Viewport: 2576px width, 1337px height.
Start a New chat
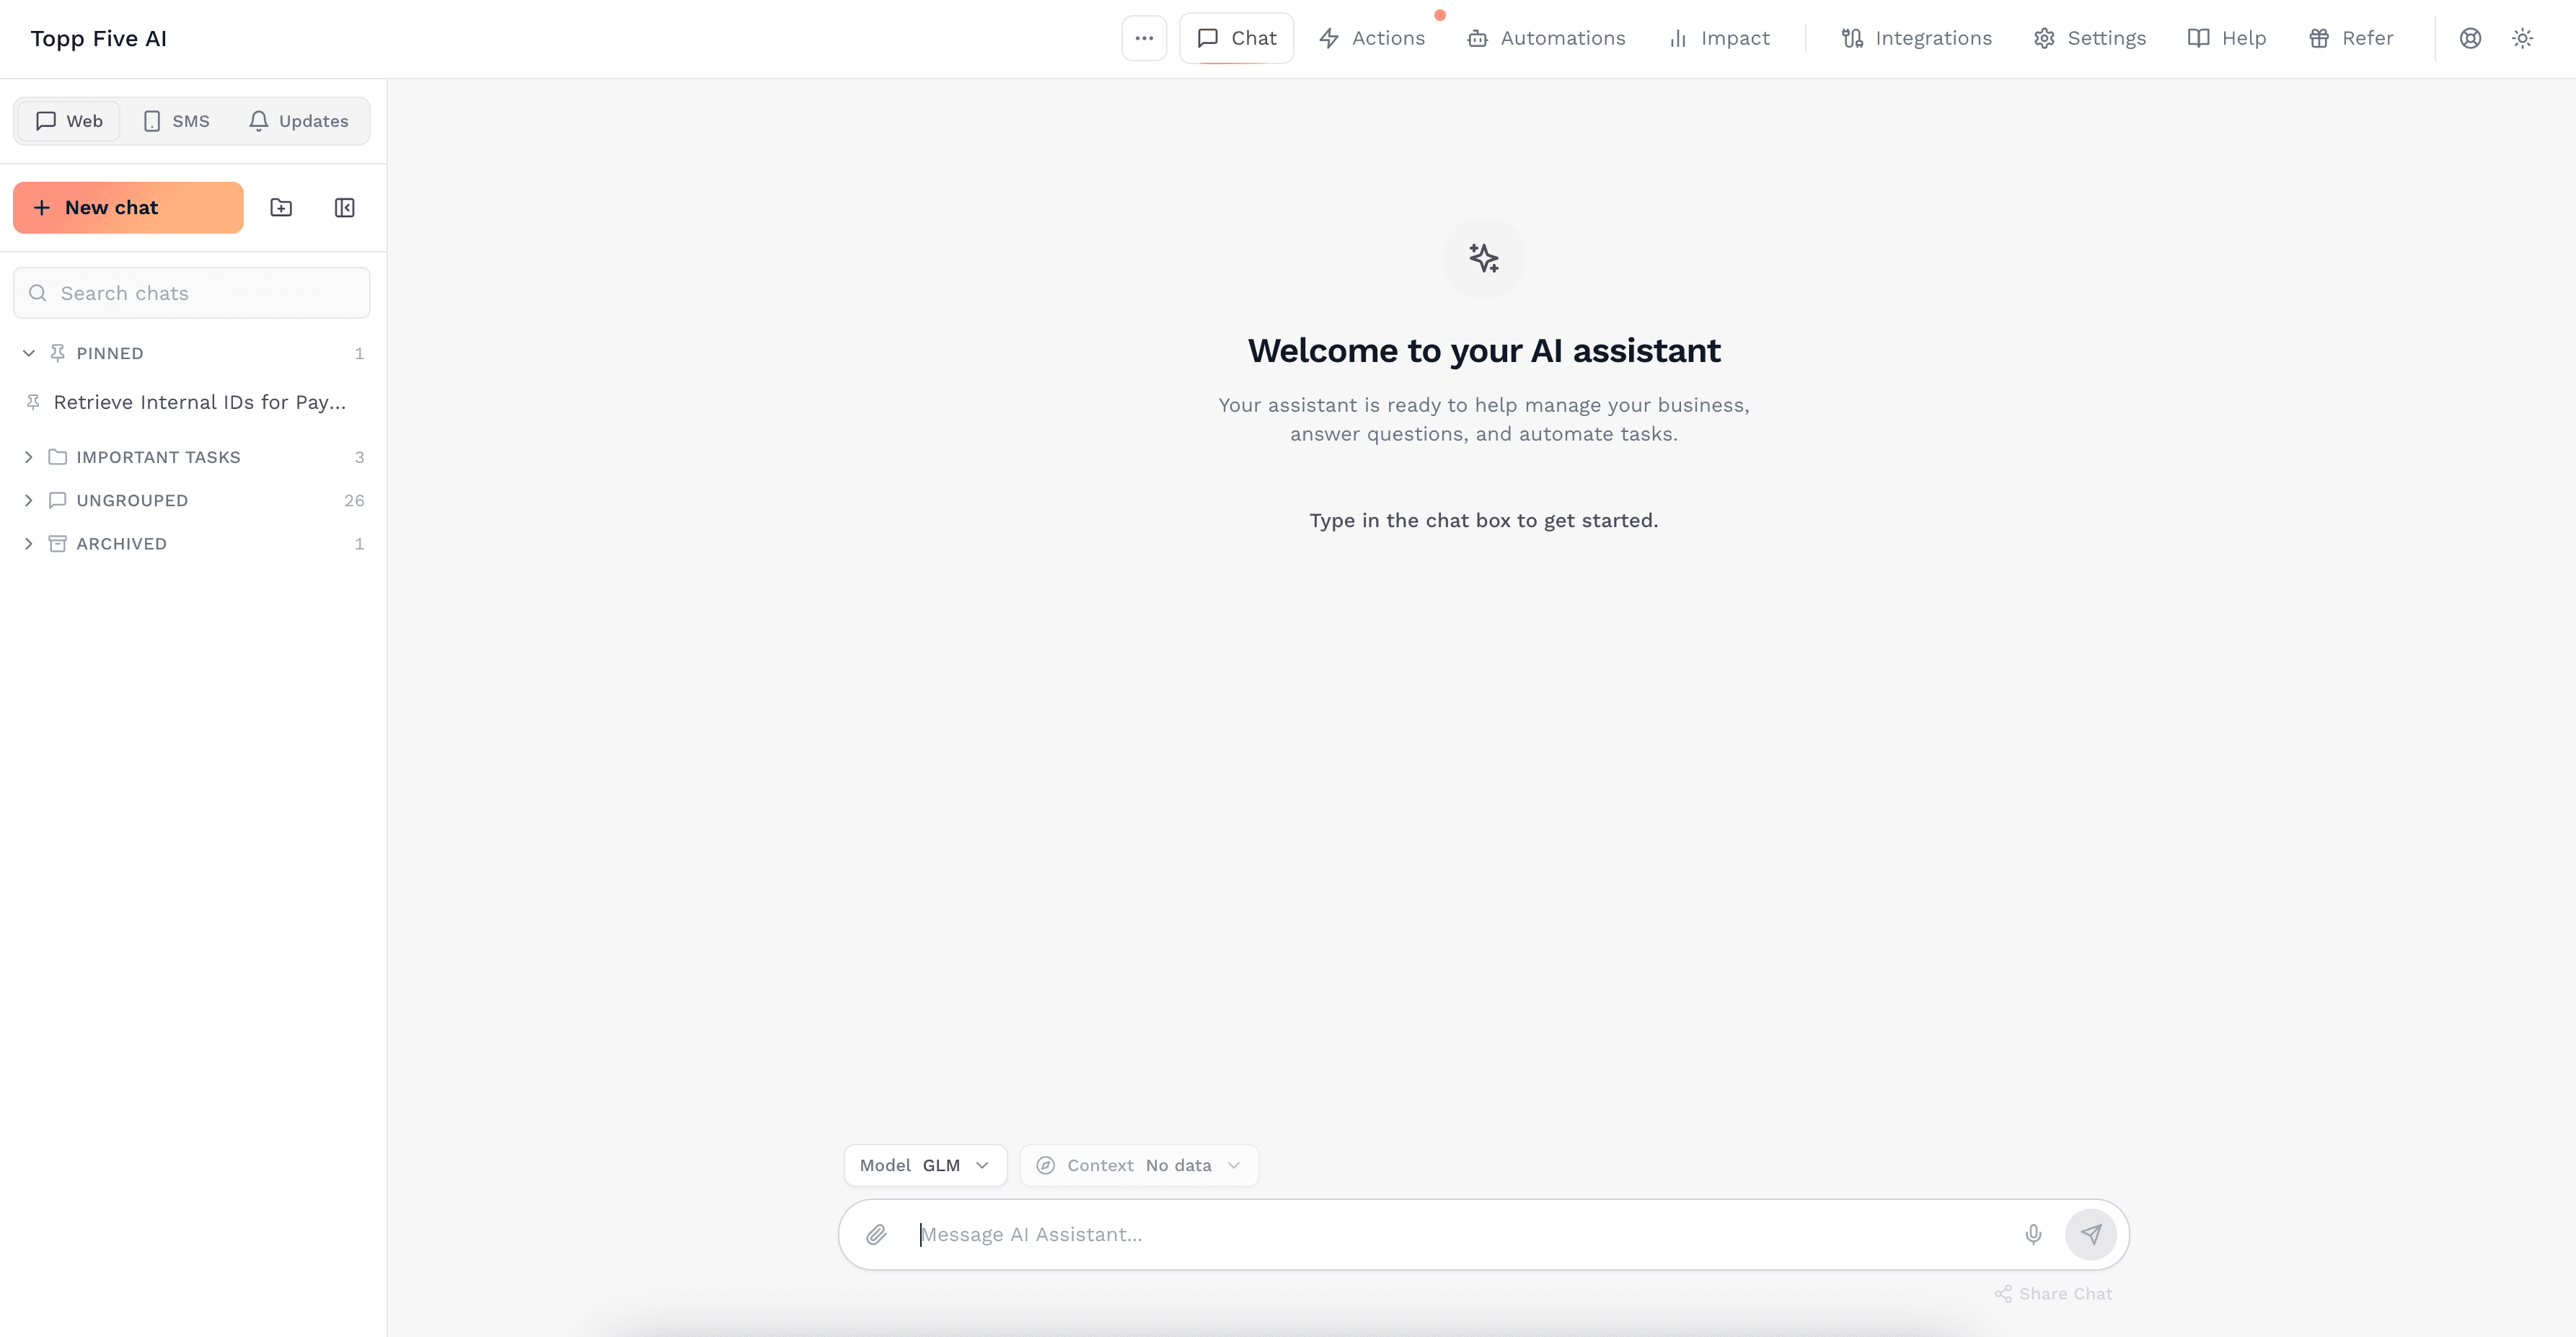(128, 207)
